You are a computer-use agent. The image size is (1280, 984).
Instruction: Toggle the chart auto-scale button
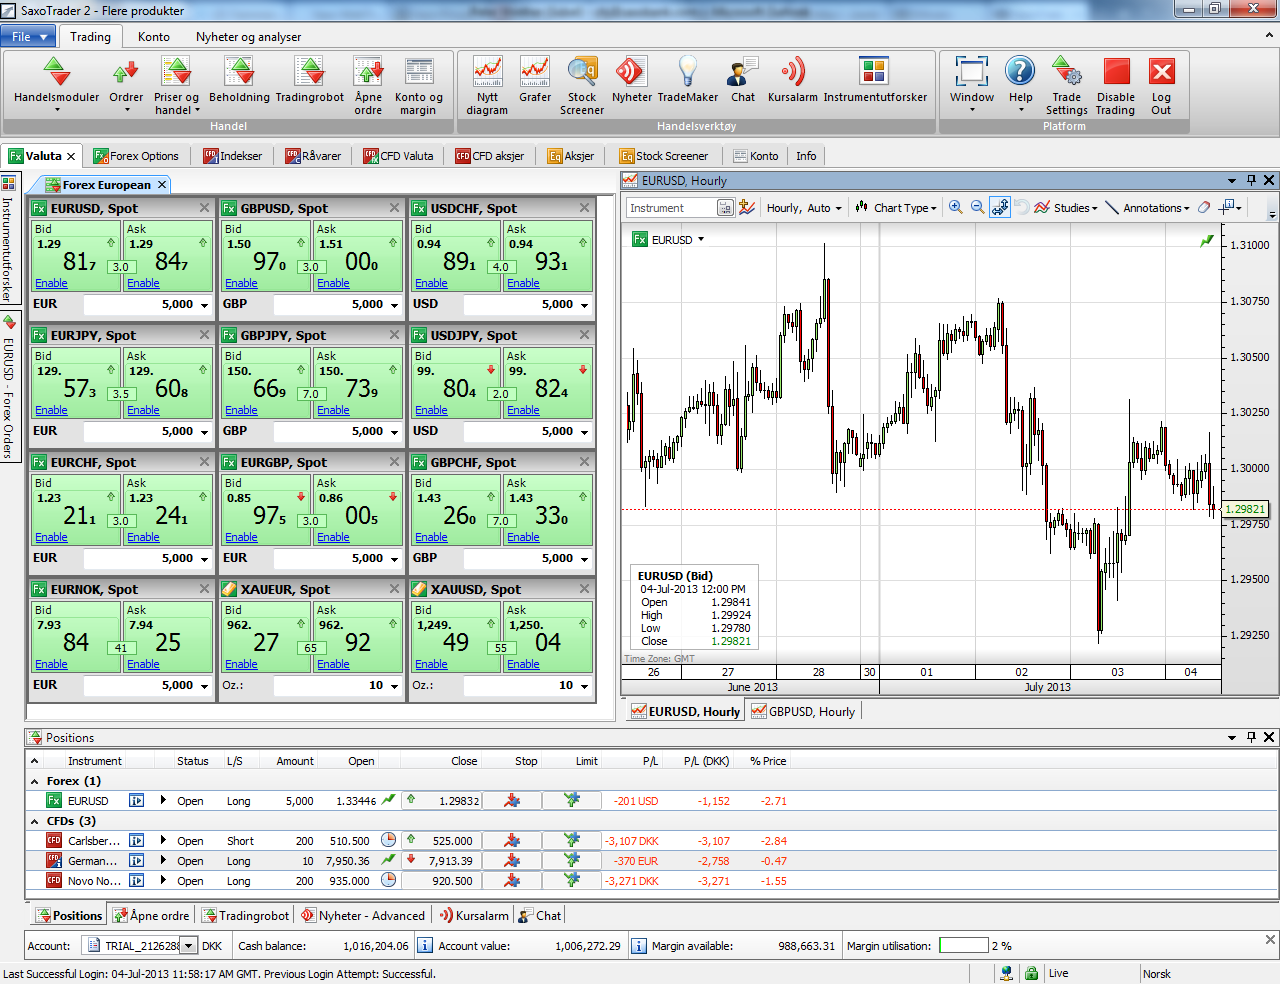(1000, 207)
